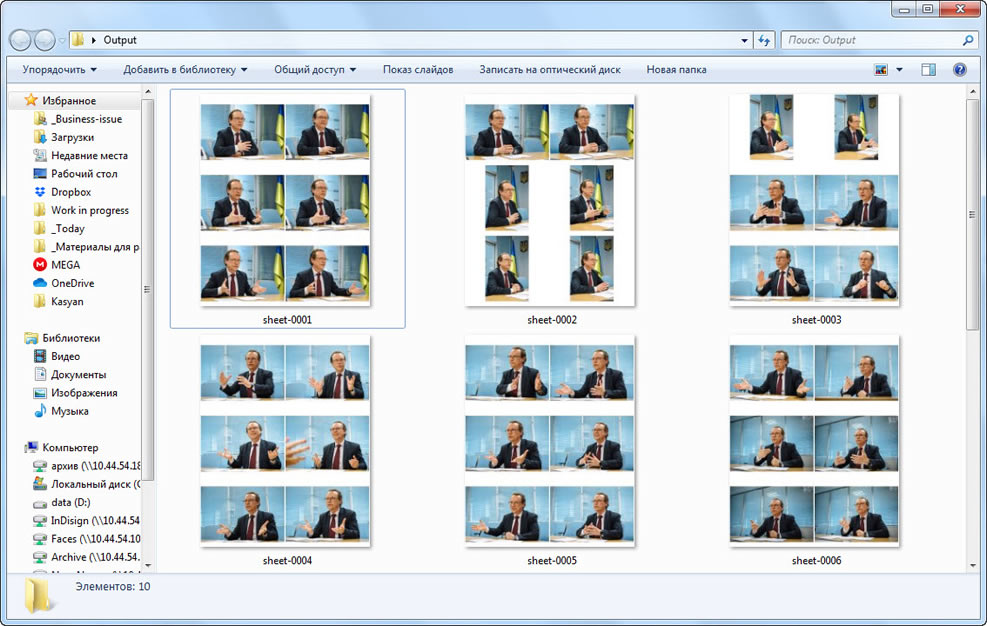Click the refresh icon beside the address bar

click(x=764, y=40)
